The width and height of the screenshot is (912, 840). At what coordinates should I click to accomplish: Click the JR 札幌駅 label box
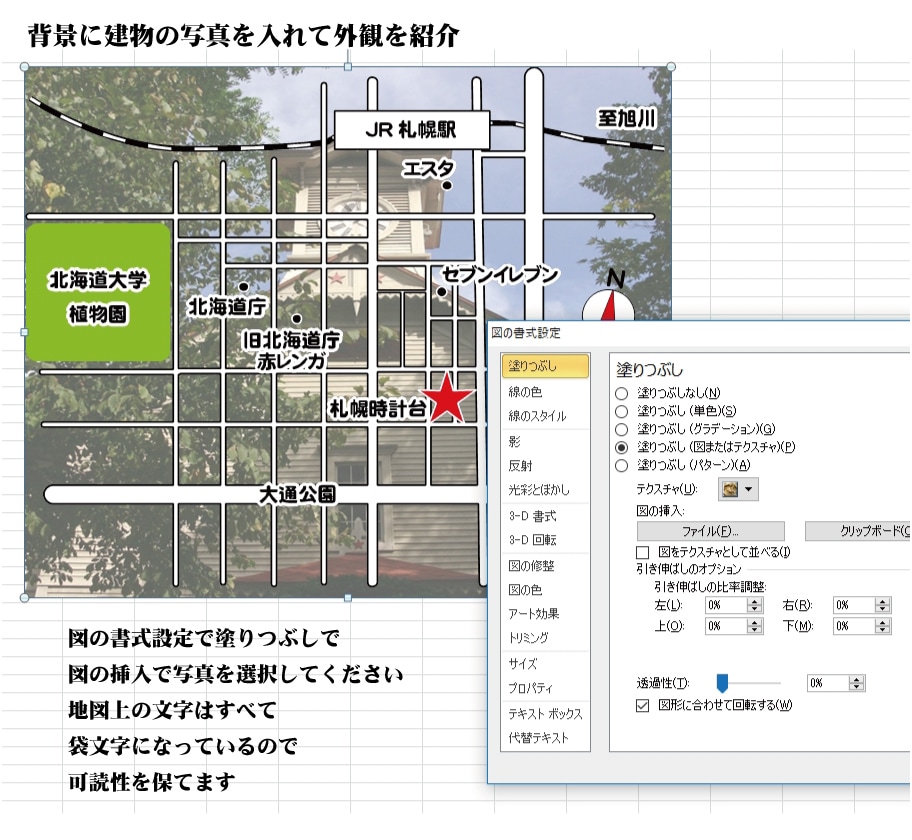pos(412,130)
